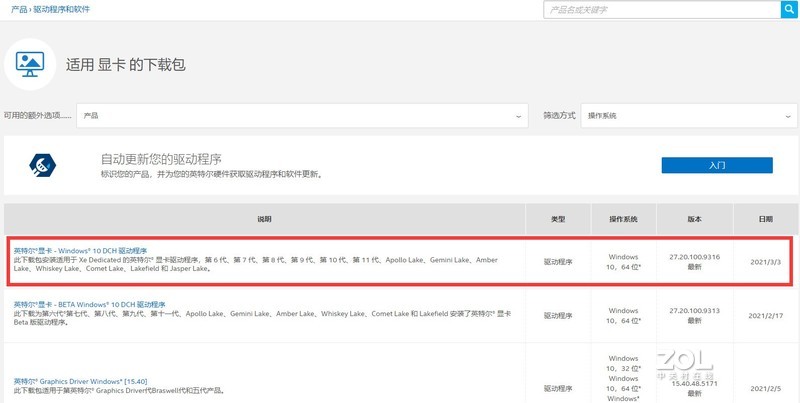The image size is (800, 403).
Task: Click the Braswell driver description text
Action: (x=119, y=391)
